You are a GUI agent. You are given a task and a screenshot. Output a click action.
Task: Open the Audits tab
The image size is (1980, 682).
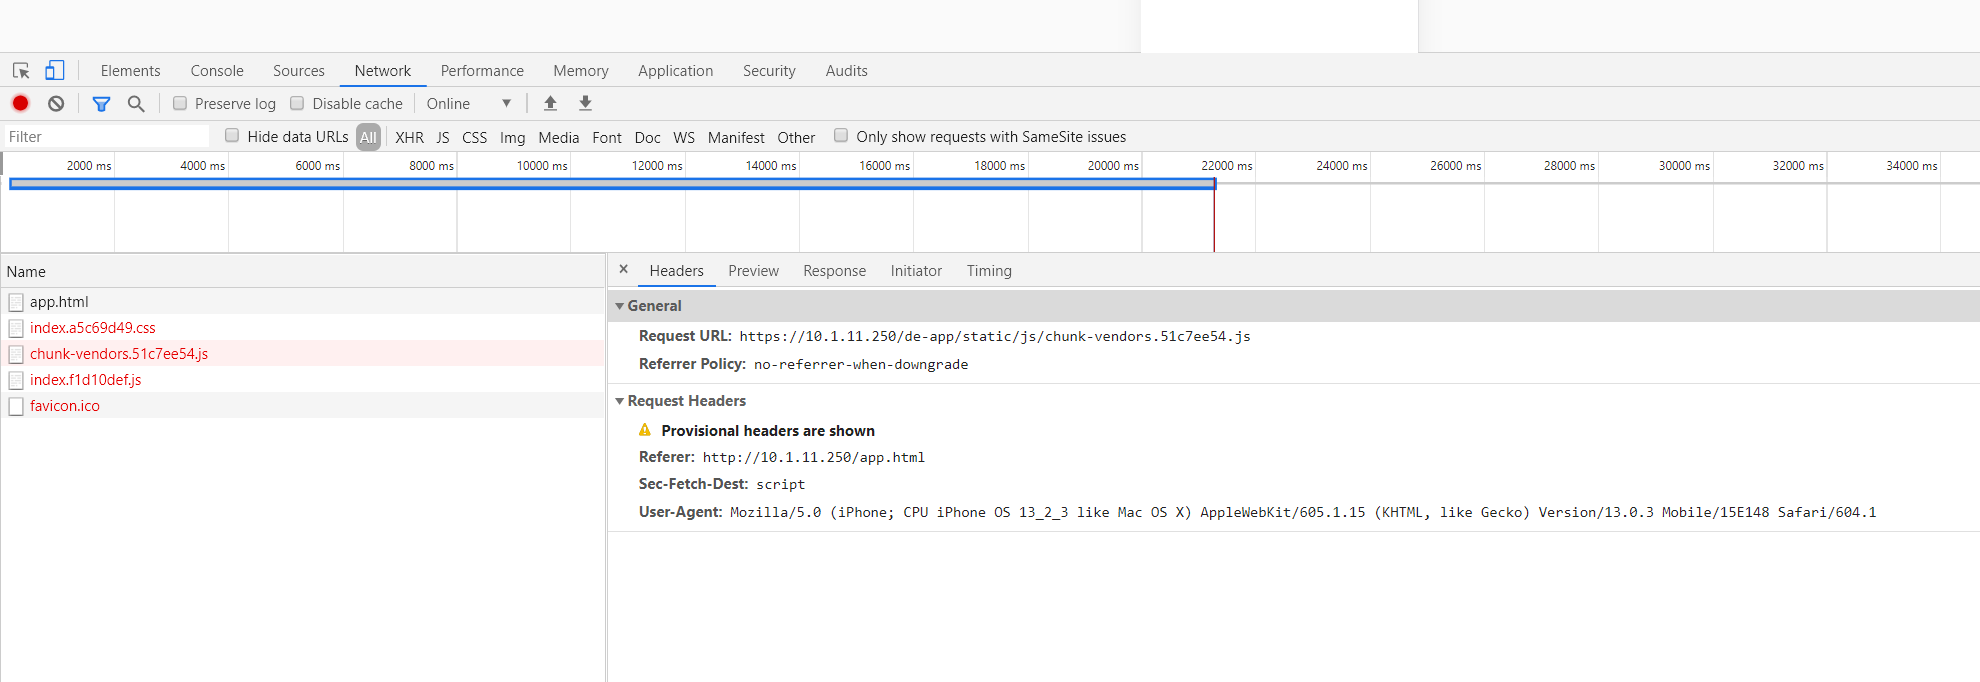coord(847,71)
